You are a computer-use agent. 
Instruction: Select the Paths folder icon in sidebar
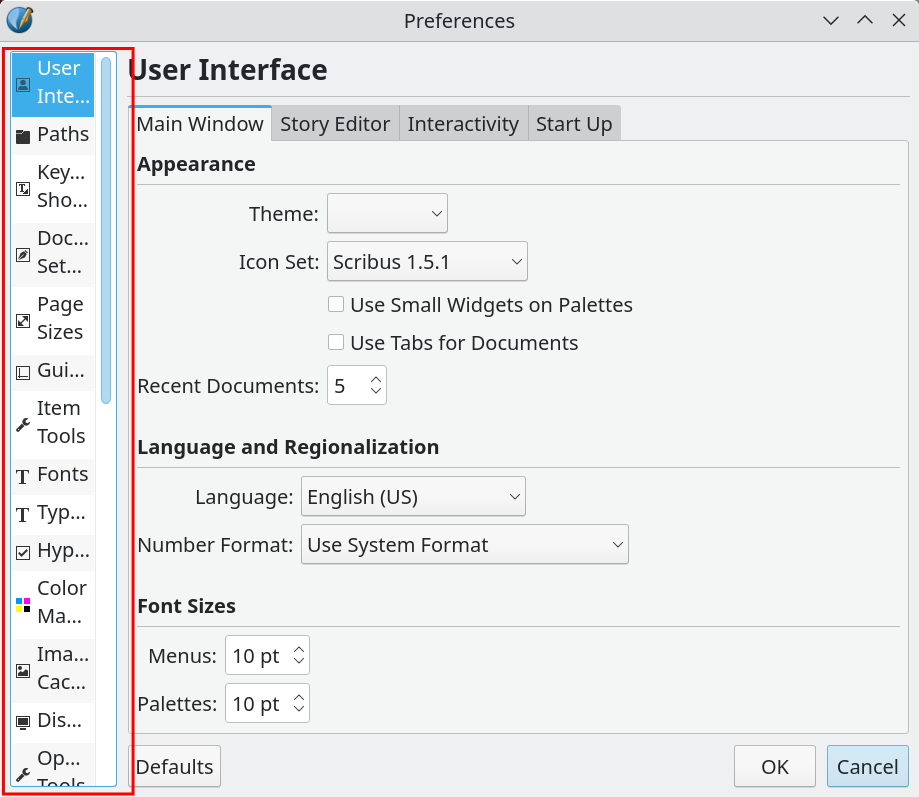click(23, 136)
